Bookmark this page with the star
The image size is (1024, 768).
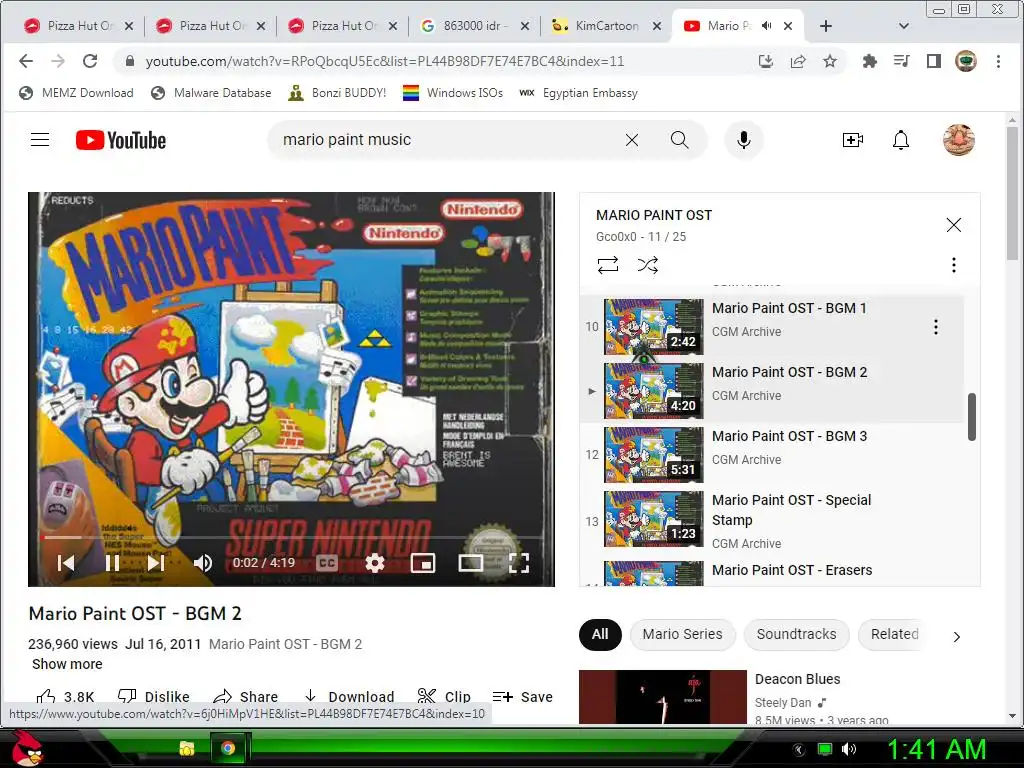pyautogui.click(x=829, y=61)
